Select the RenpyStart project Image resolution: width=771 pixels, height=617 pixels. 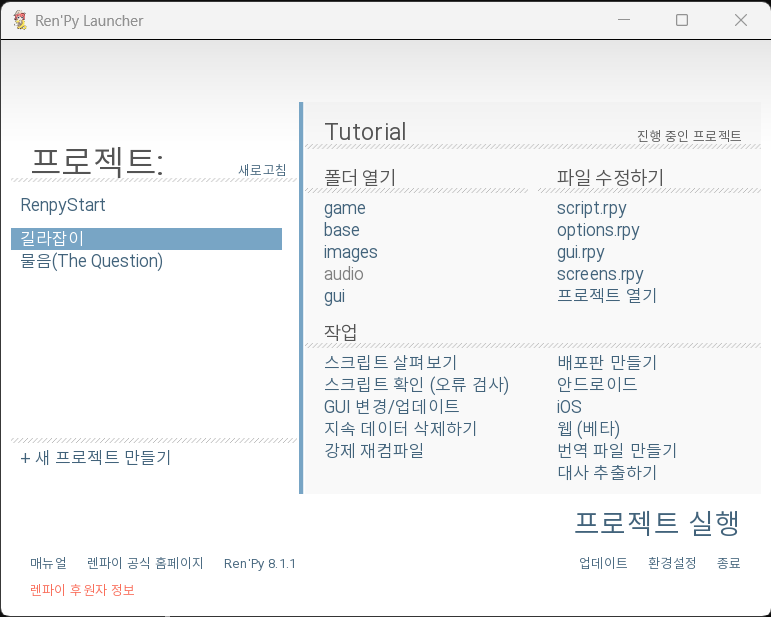63,205
